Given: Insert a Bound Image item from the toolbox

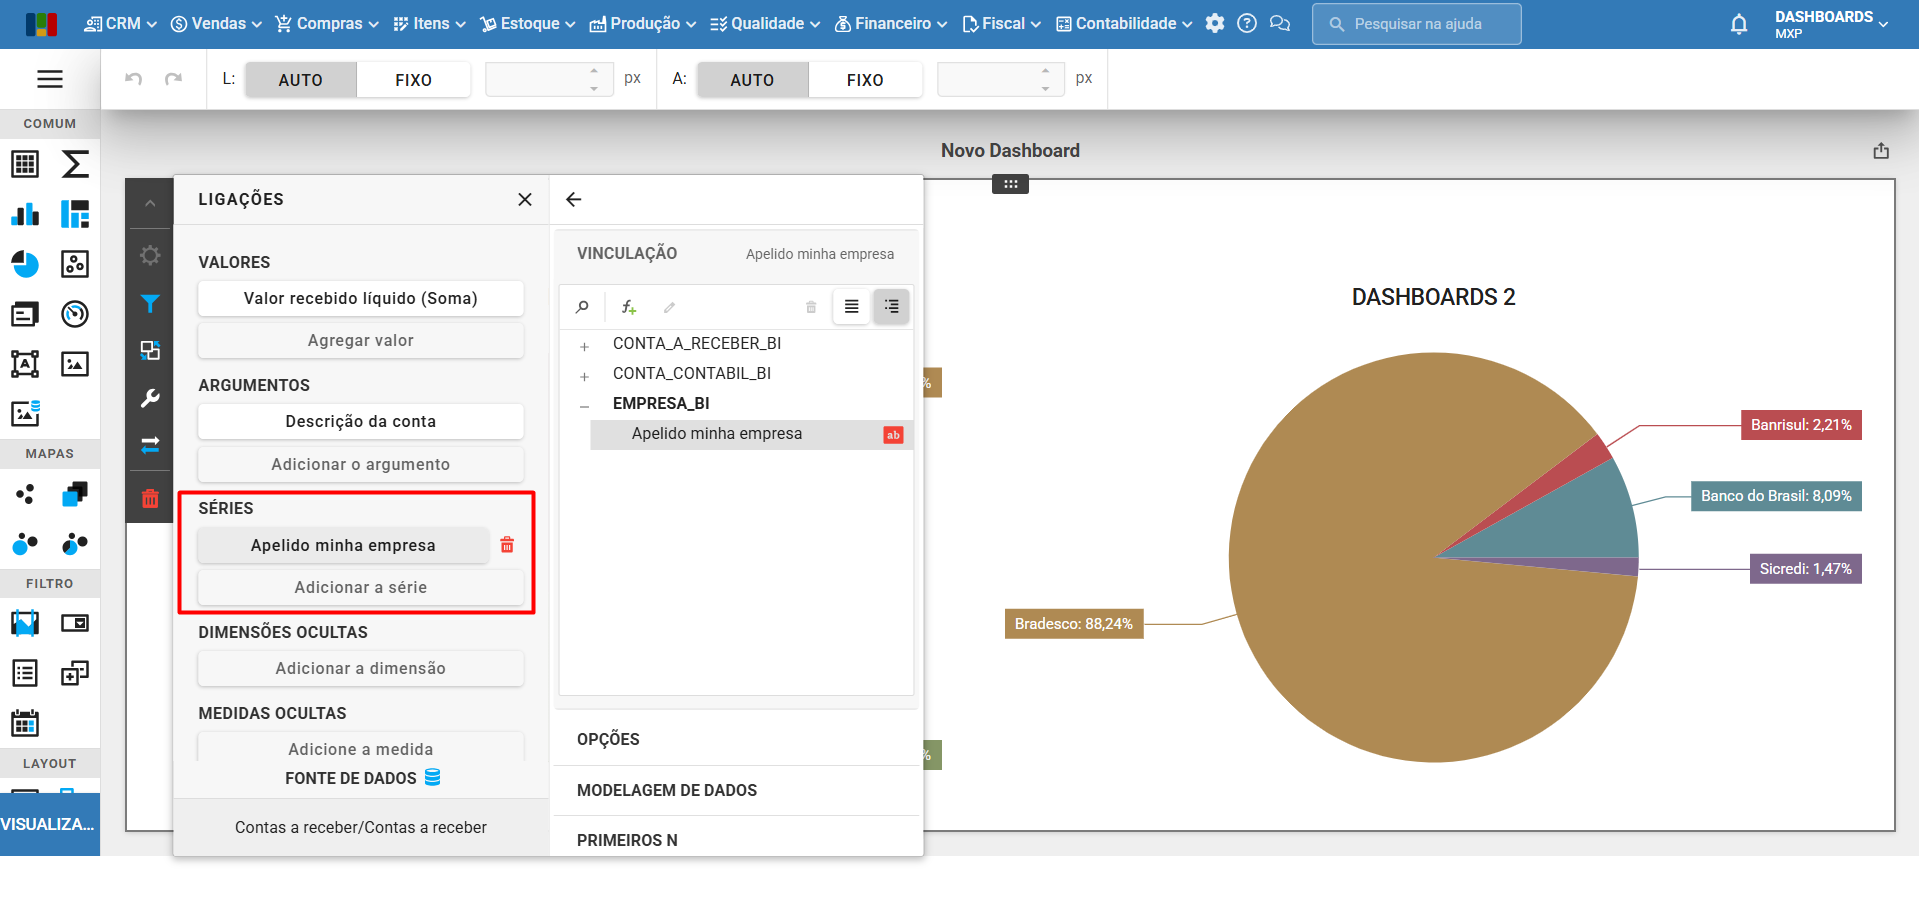Looking at the screenshot, I should coord(25,413).
